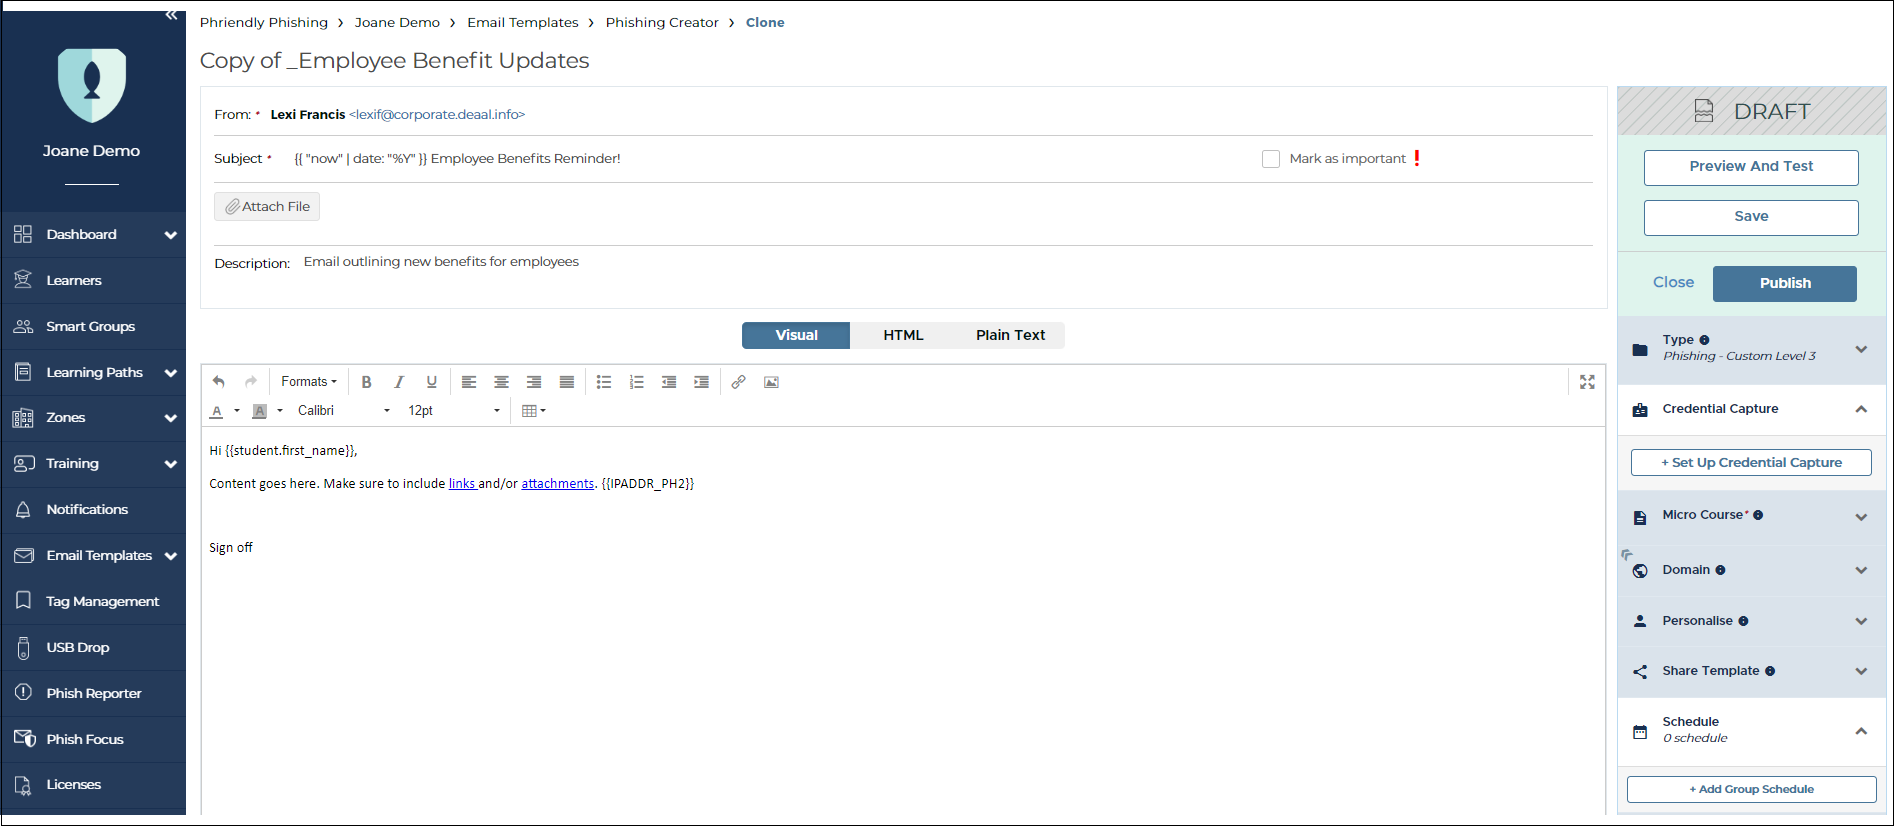Screen dimensions: 1898x830
Task: Click the info icon next to Type
Action: (1705, 340)
